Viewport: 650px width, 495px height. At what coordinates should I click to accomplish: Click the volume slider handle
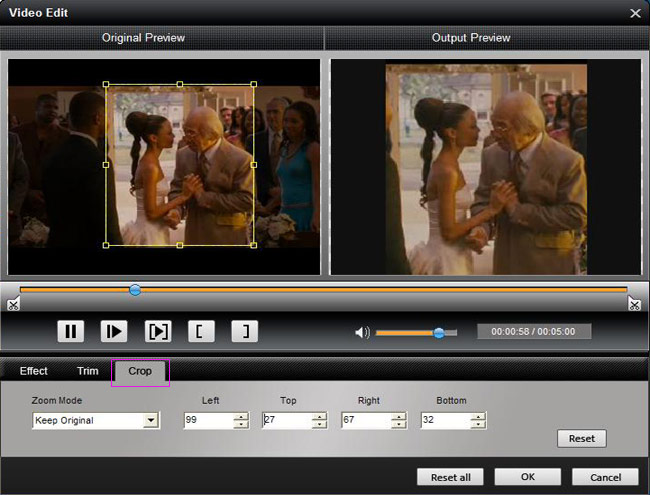438,332
